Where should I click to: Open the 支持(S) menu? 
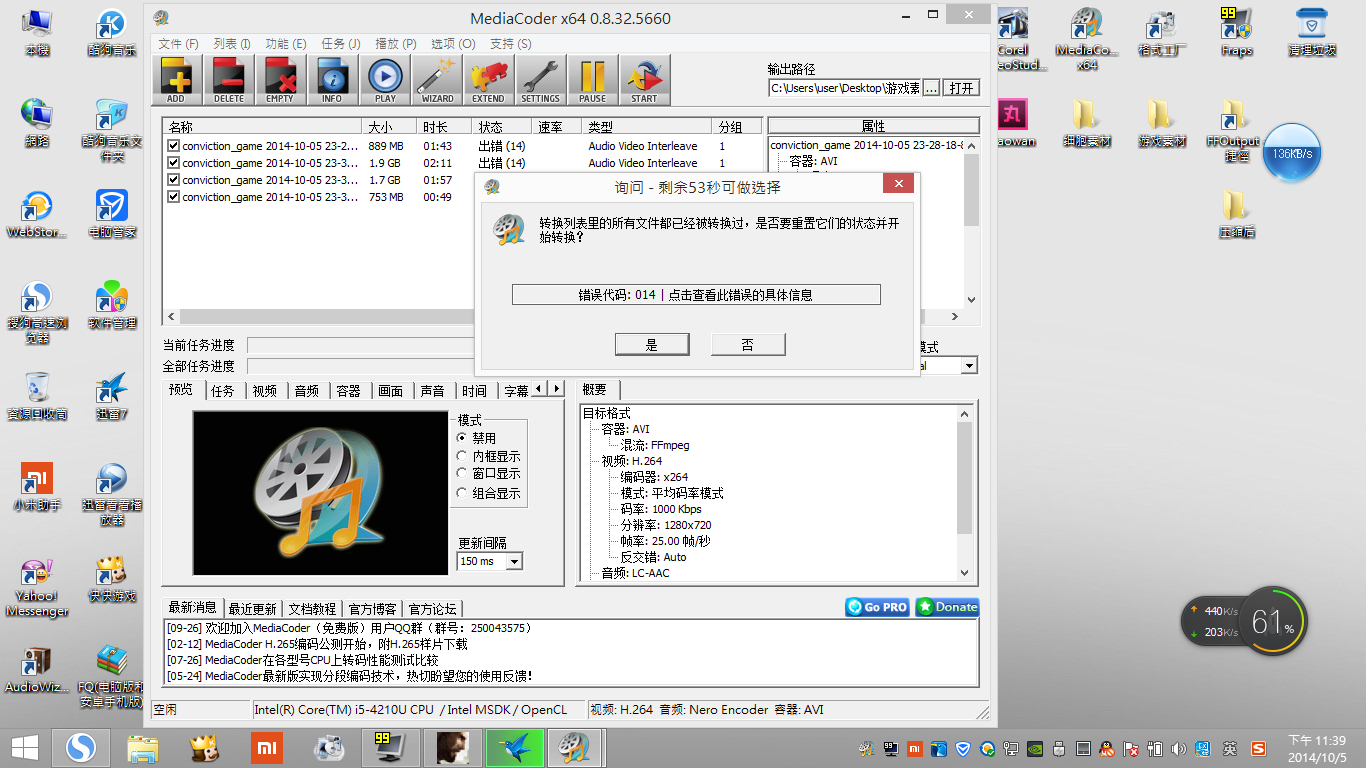[511, 44]
